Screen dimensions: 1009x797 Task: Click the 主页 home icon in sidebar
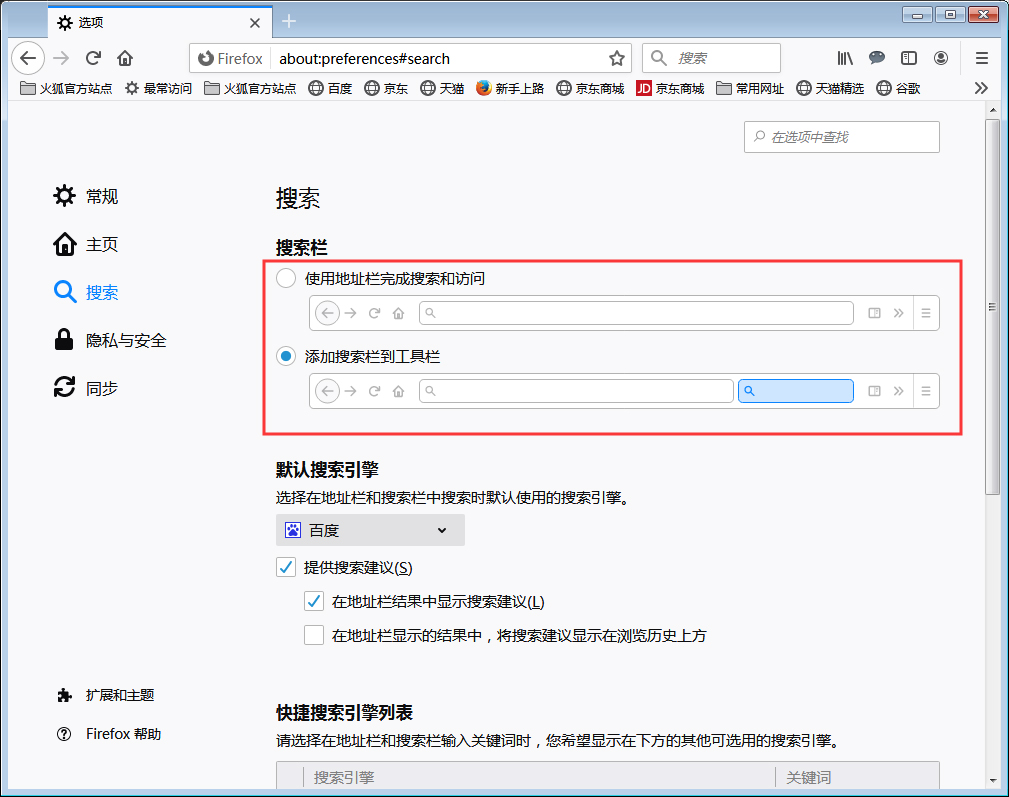[64, 244]
